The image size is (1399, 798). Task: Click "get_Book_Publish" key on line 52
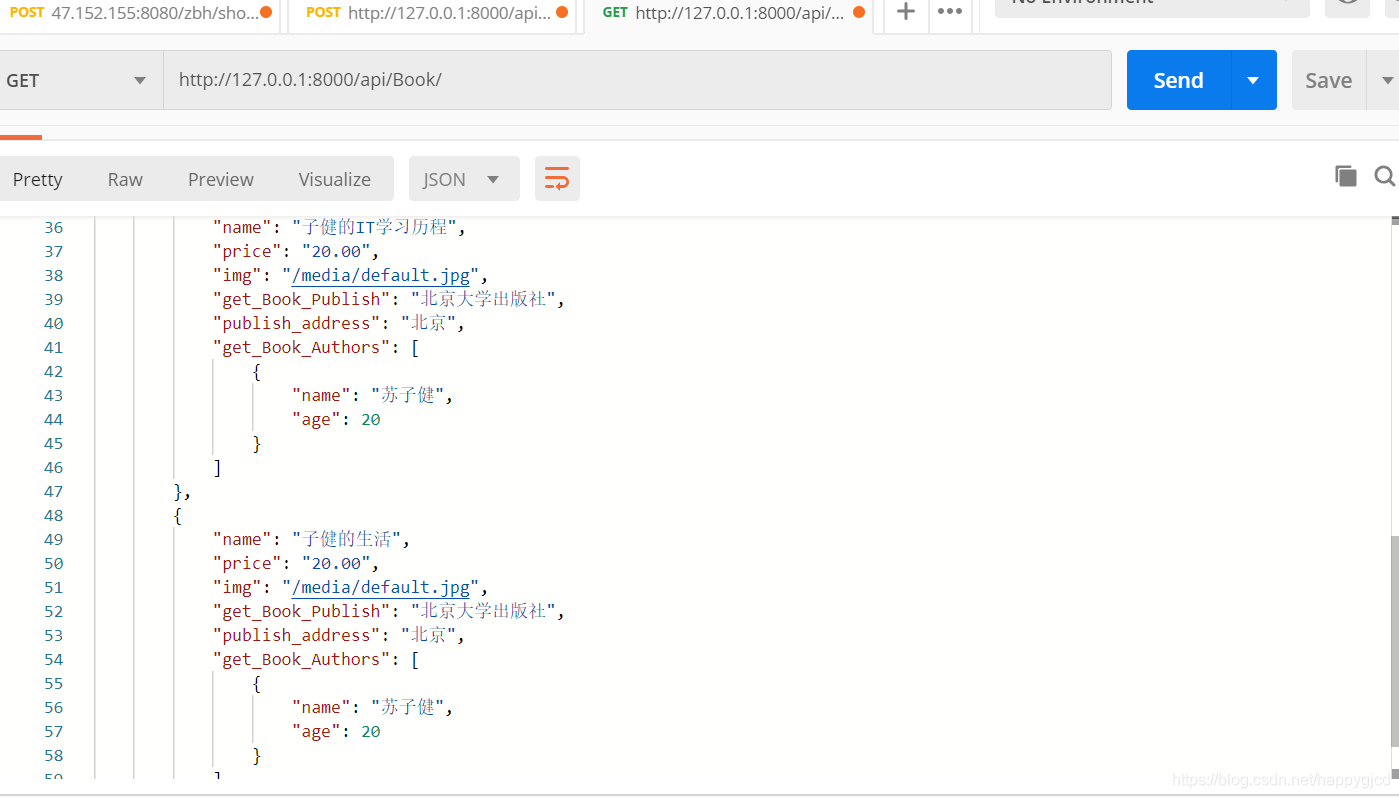pyautogui.click(x=301, y=611)
